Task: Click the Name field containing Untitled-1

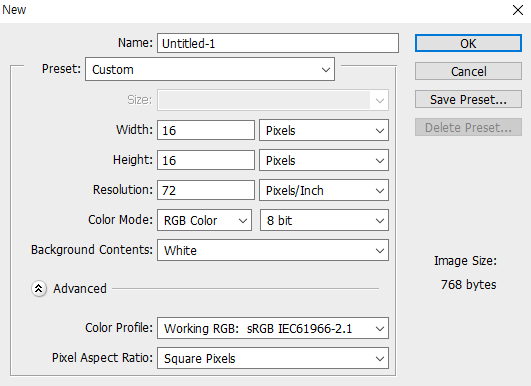Action: coord(278,43)
